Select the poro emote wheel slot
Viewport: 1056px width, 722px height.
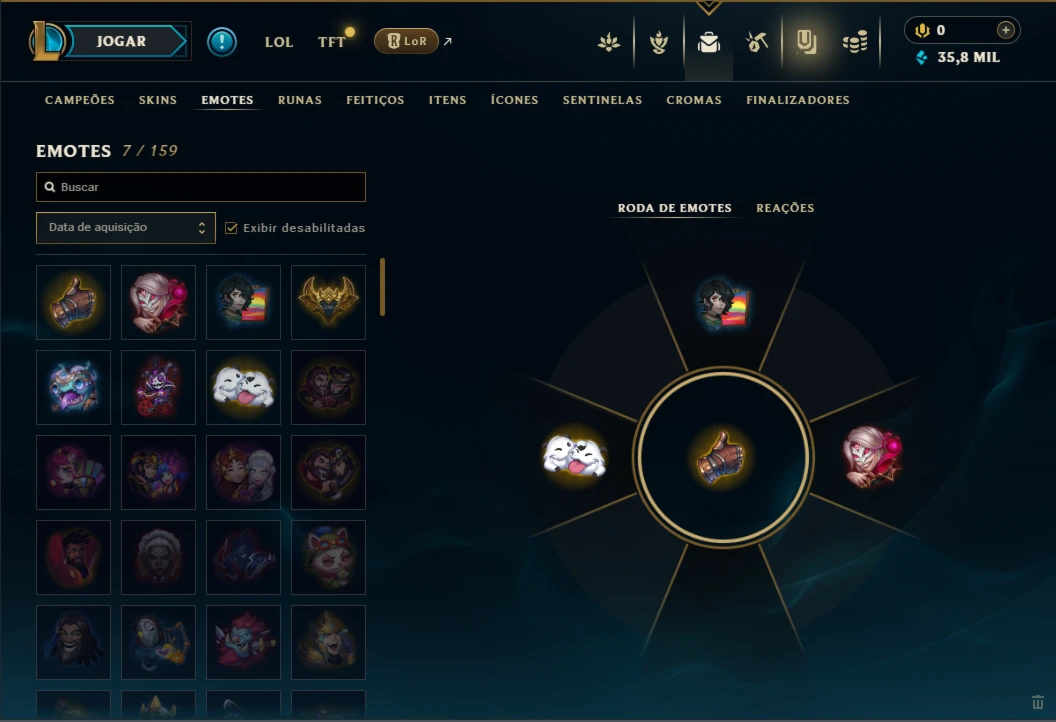click(x=574, y=455)
